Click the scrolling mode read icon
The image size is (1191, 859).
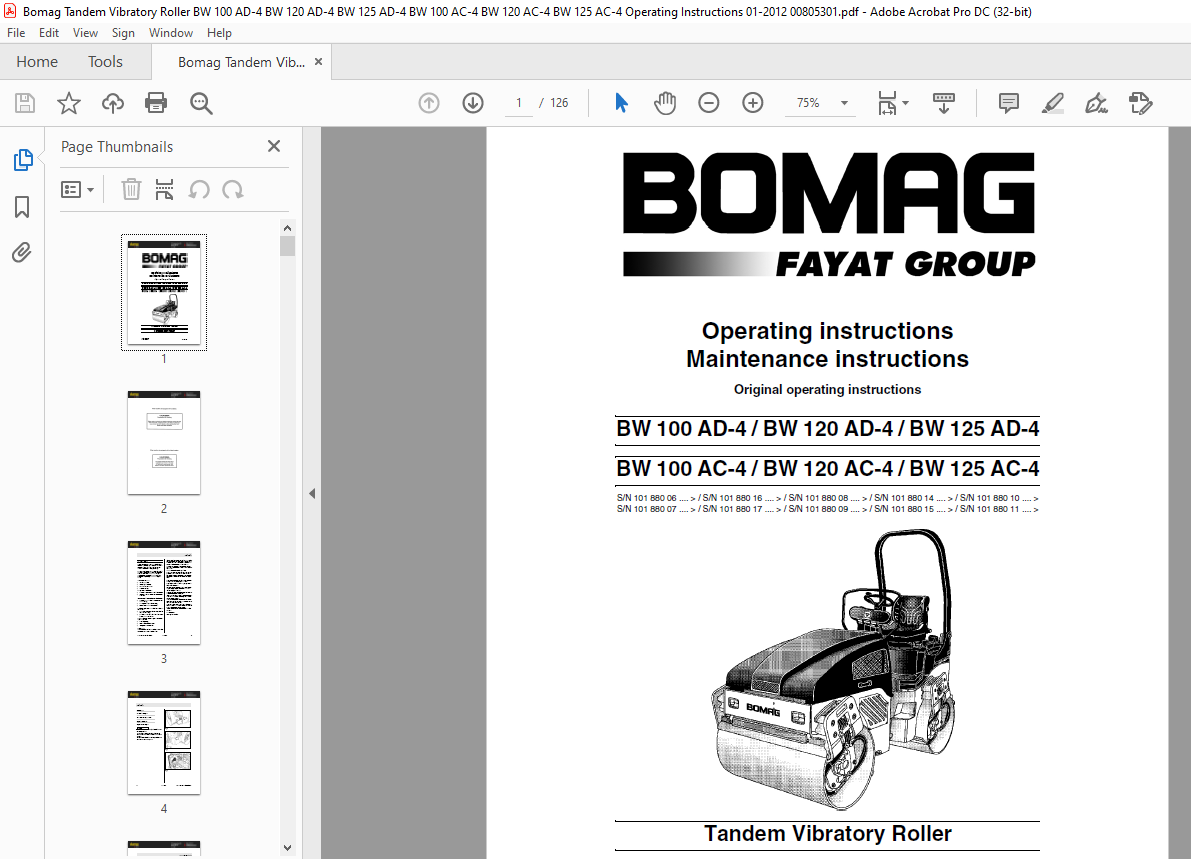coord(943,103)
